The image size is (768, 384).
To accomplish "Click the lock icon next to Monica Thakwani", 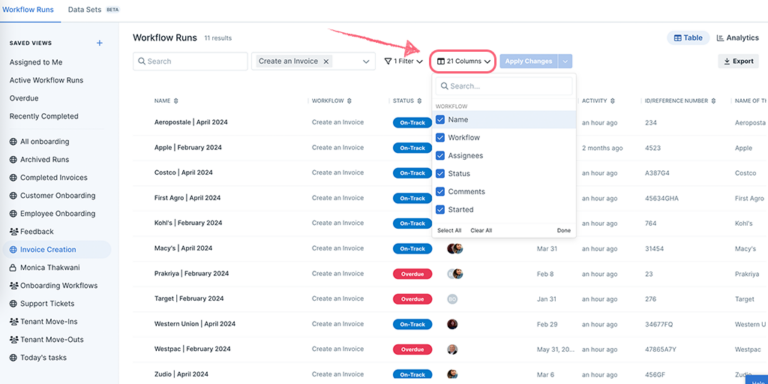I will tap(13, 267).
